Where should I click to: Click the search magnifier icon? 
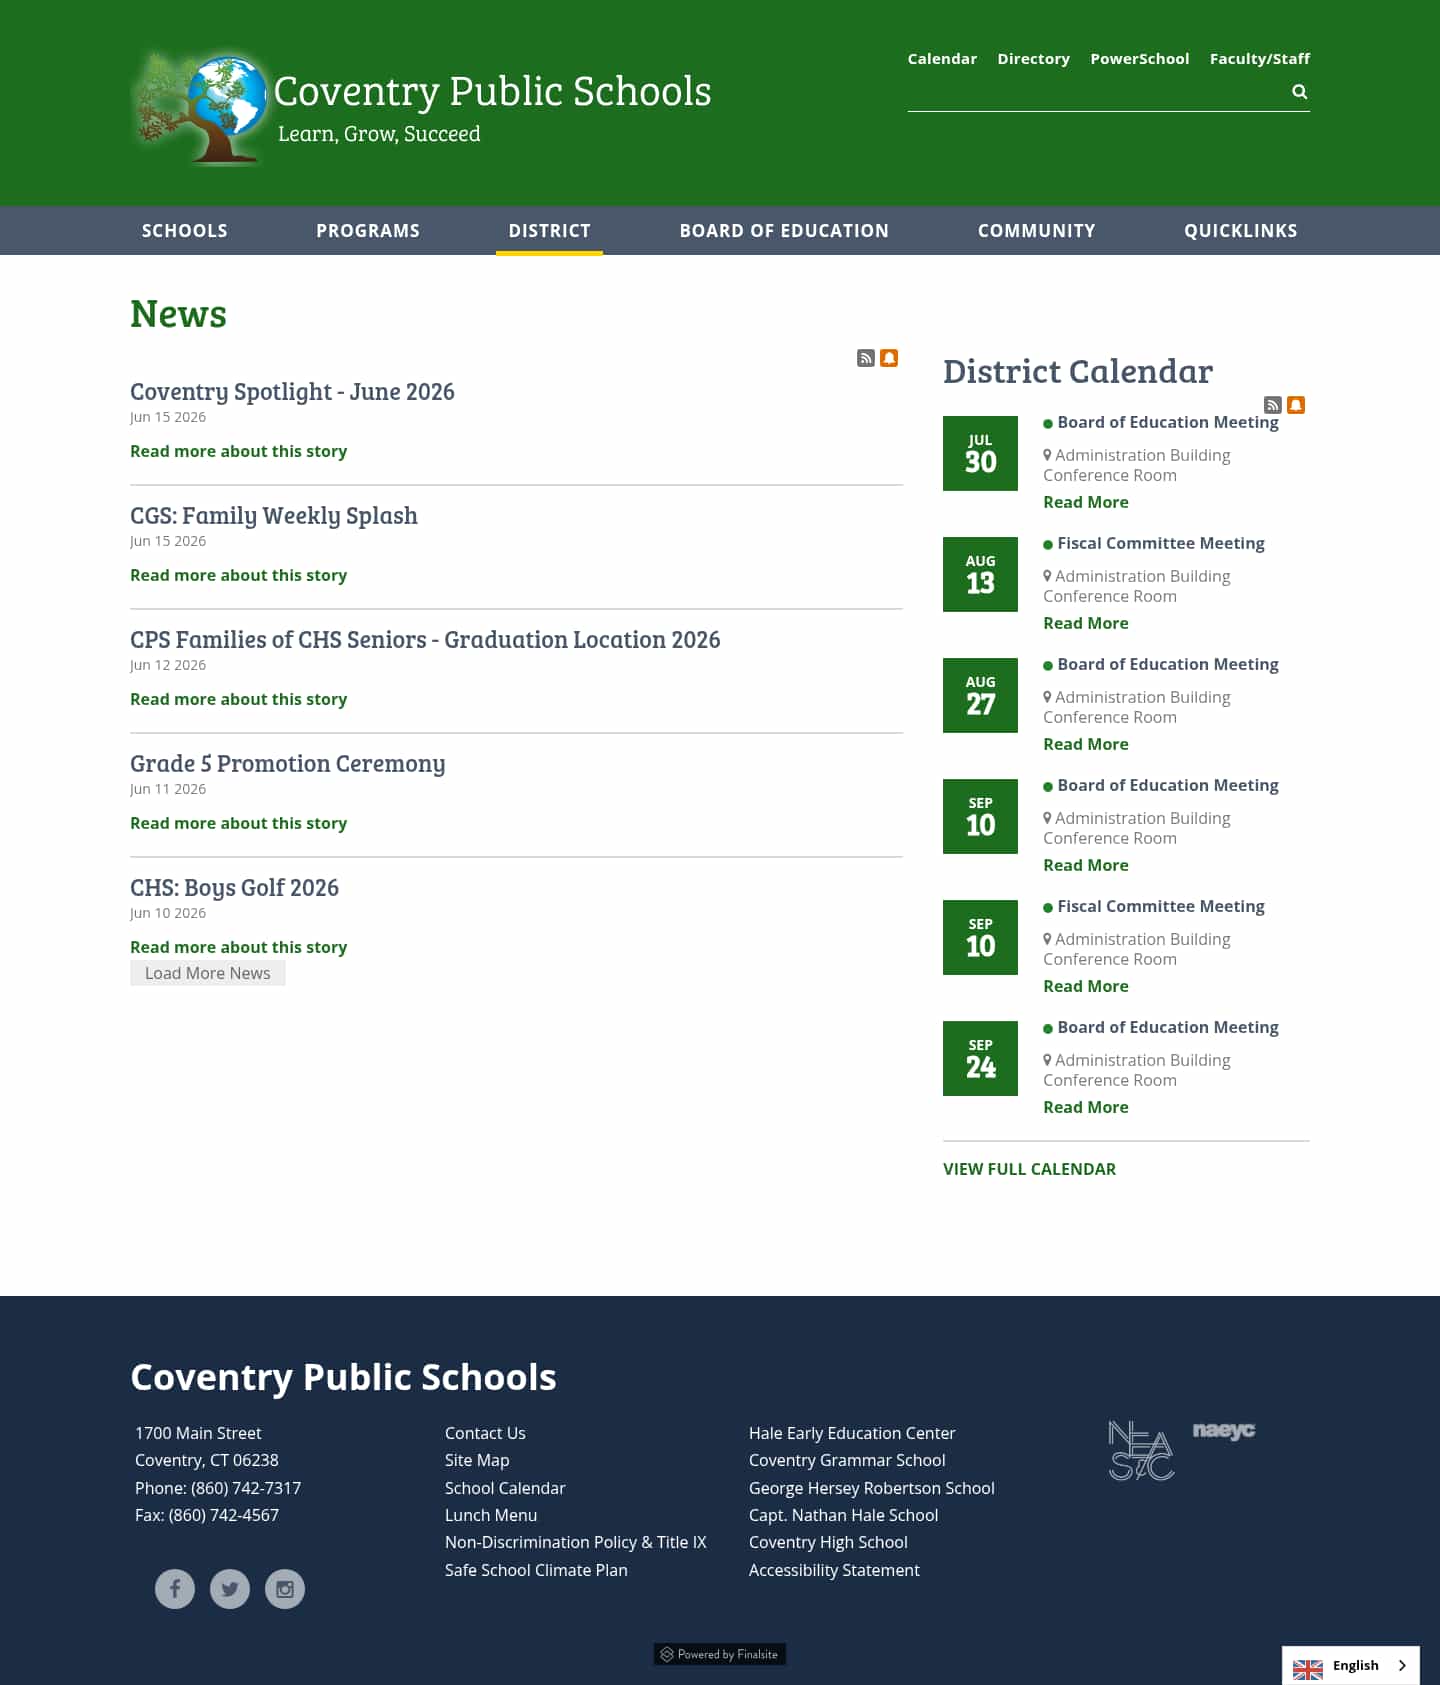tap(1299, 91)
